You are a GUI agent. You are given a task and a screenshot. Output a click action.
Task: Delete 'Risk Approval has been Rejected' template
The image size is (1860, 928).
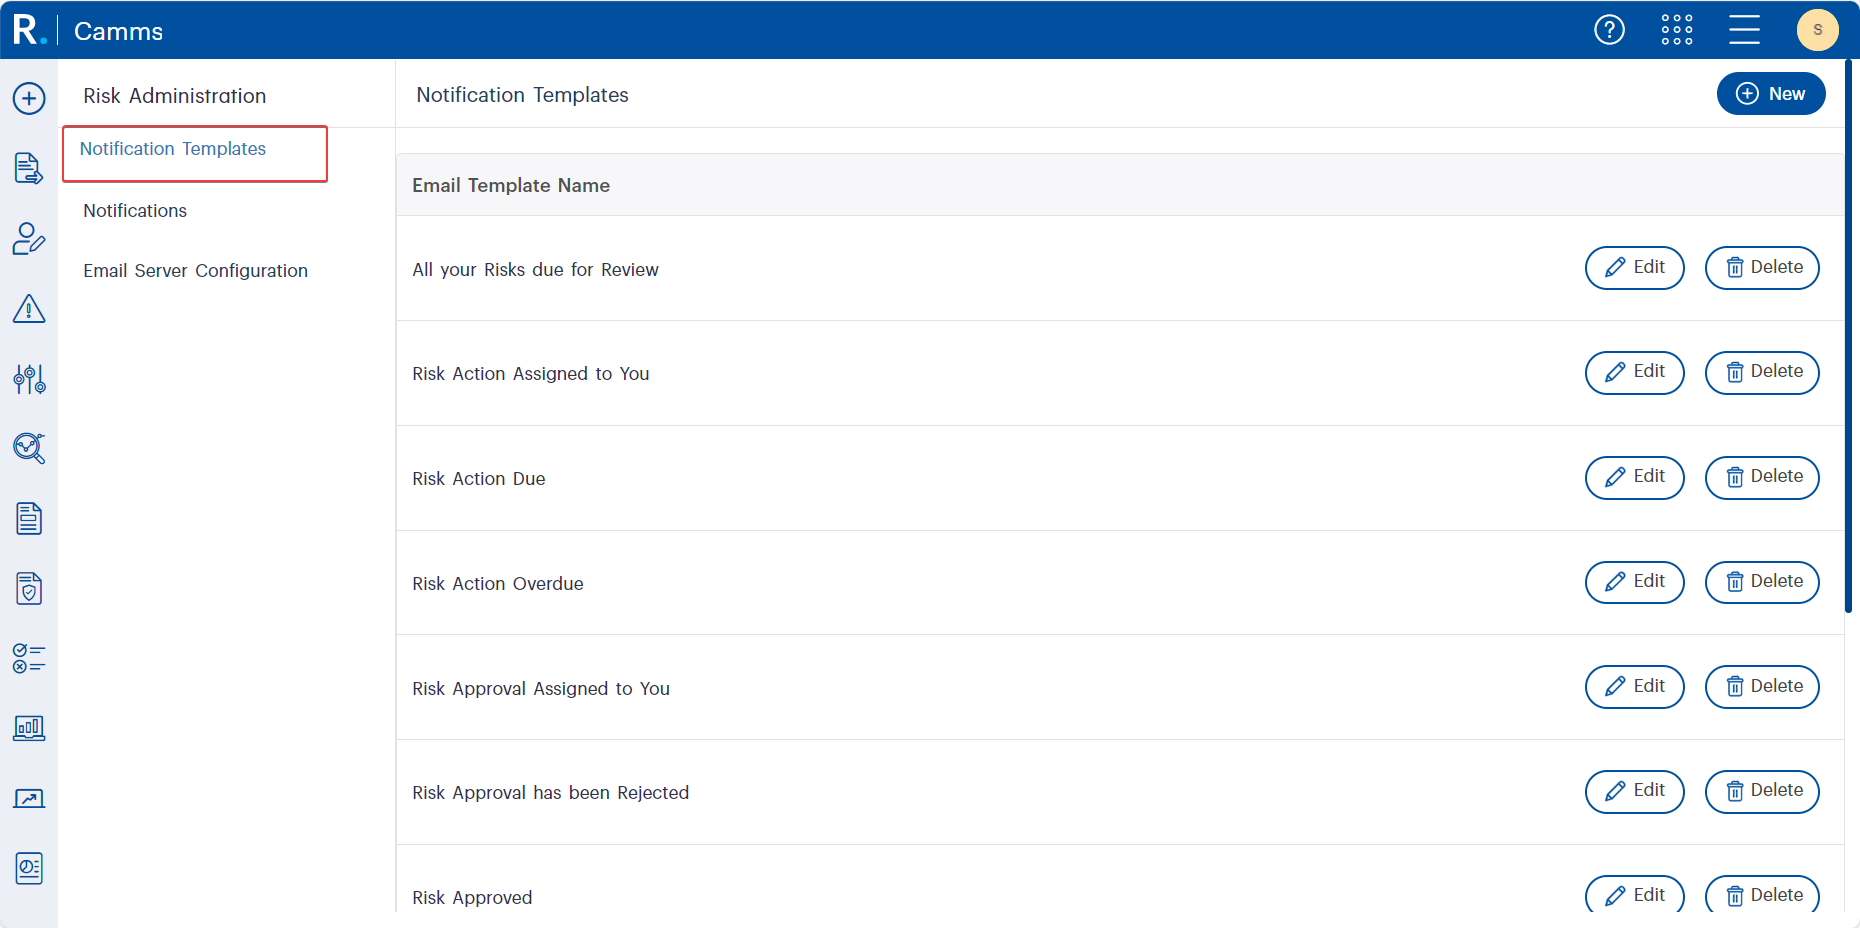click(x=1762, y=791)
